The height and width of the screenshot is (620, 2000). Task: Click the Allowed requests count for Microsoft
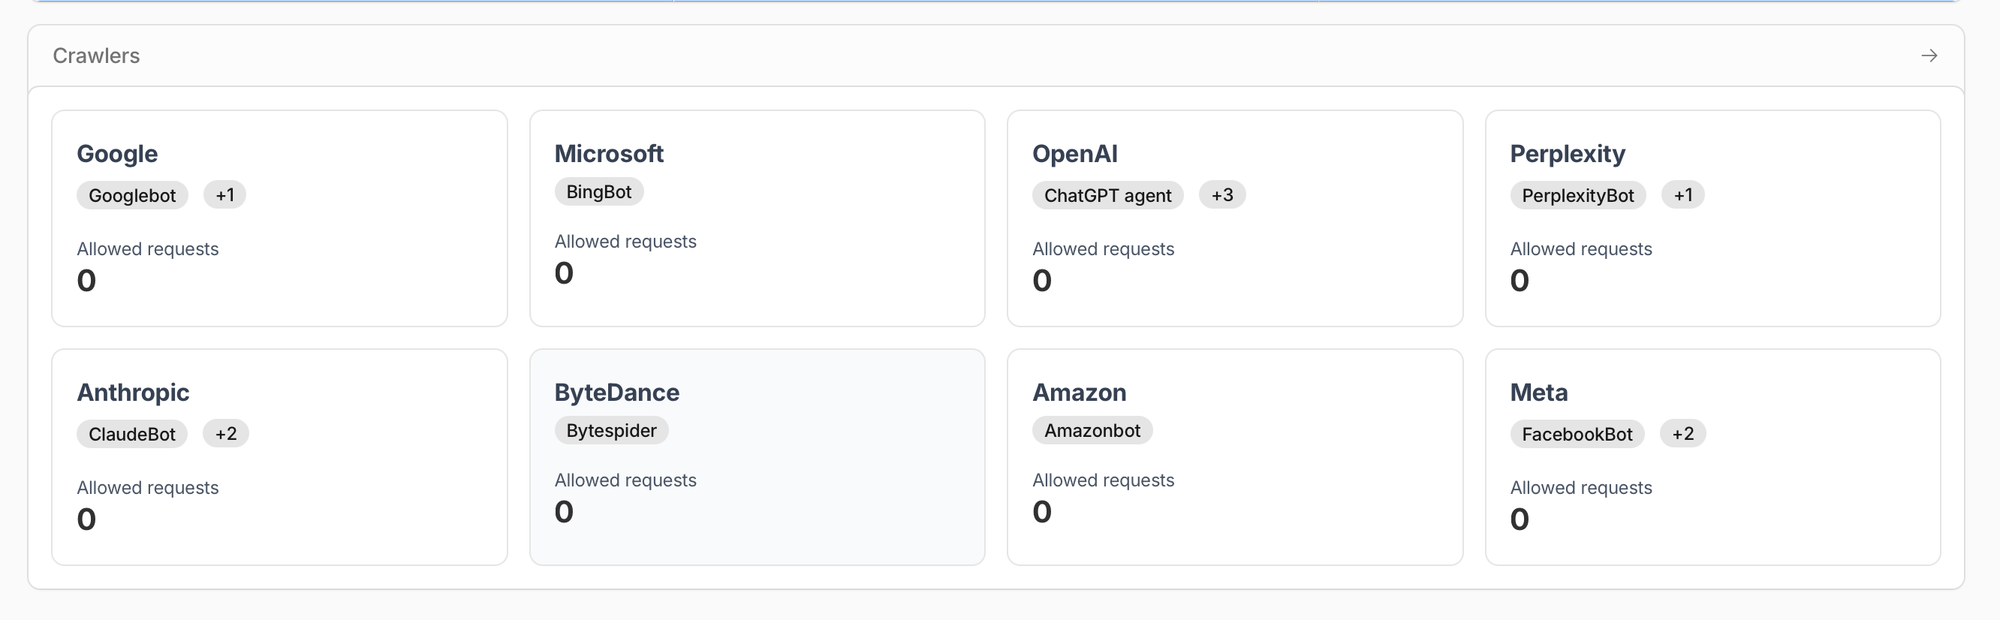click(563, 272)
